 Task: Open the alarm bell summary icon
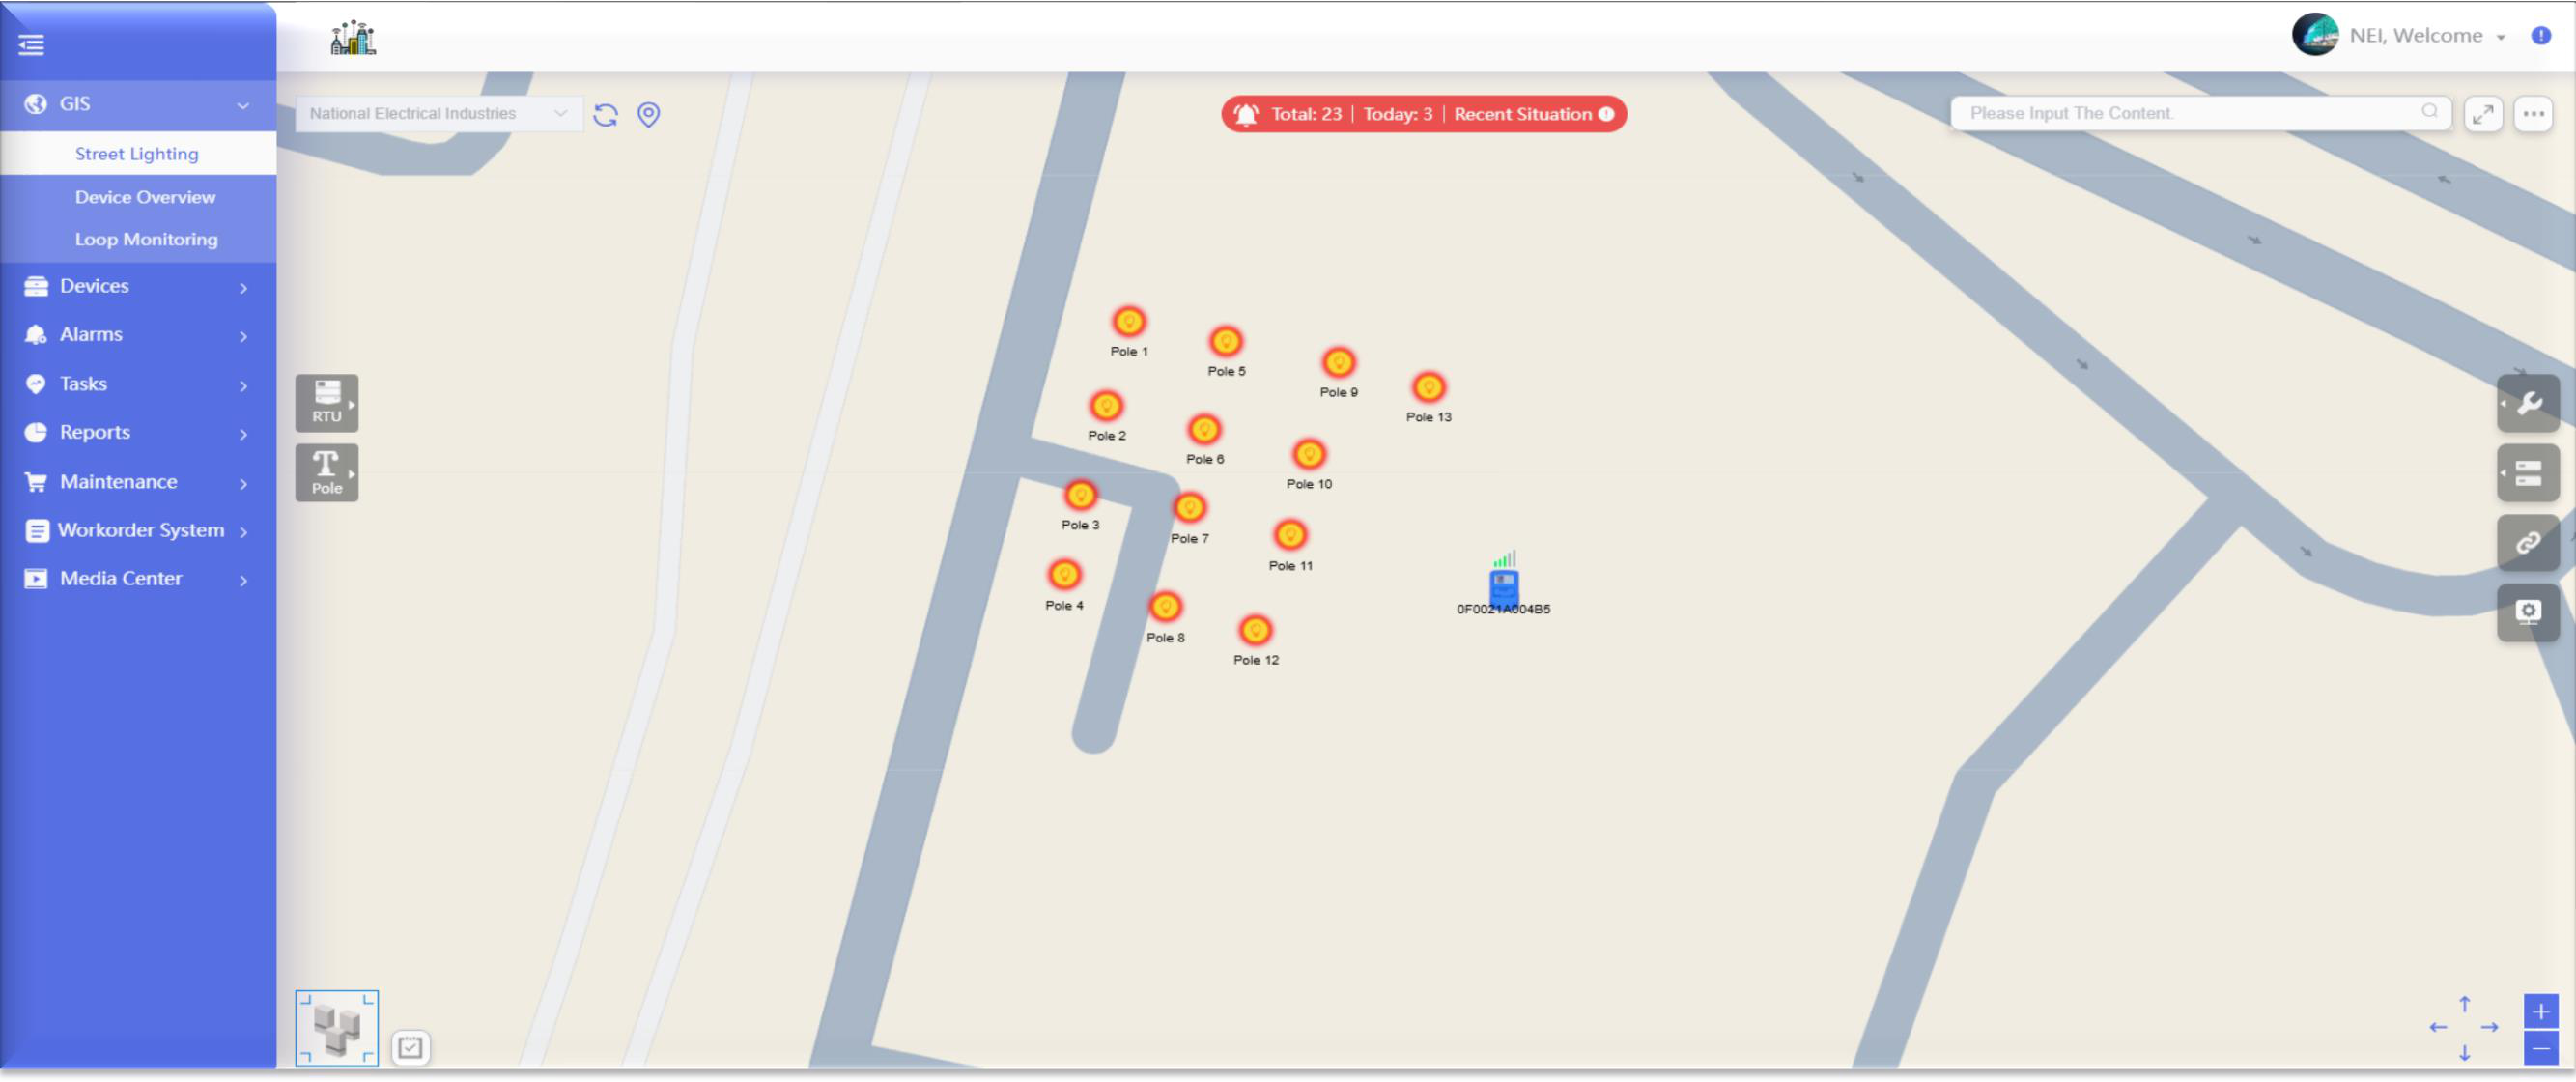(1246, 114)
